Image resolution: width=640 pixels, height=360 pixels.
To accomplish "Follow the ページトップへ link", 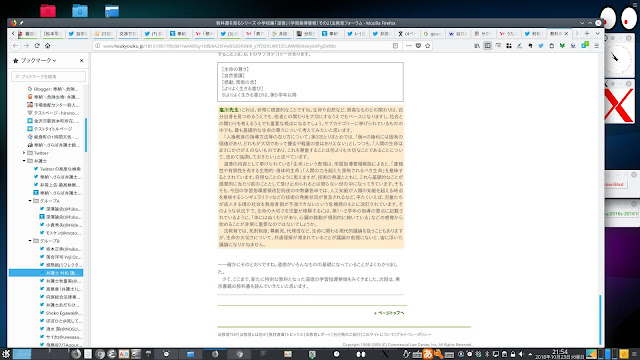I will [389, 313].
